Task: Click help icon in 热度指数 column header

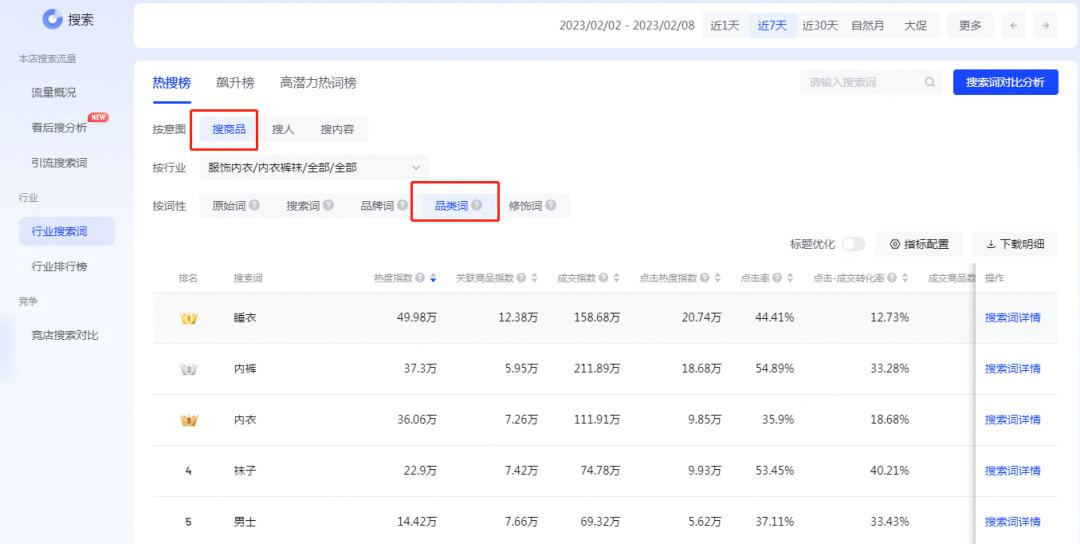Action: [420, 278]
